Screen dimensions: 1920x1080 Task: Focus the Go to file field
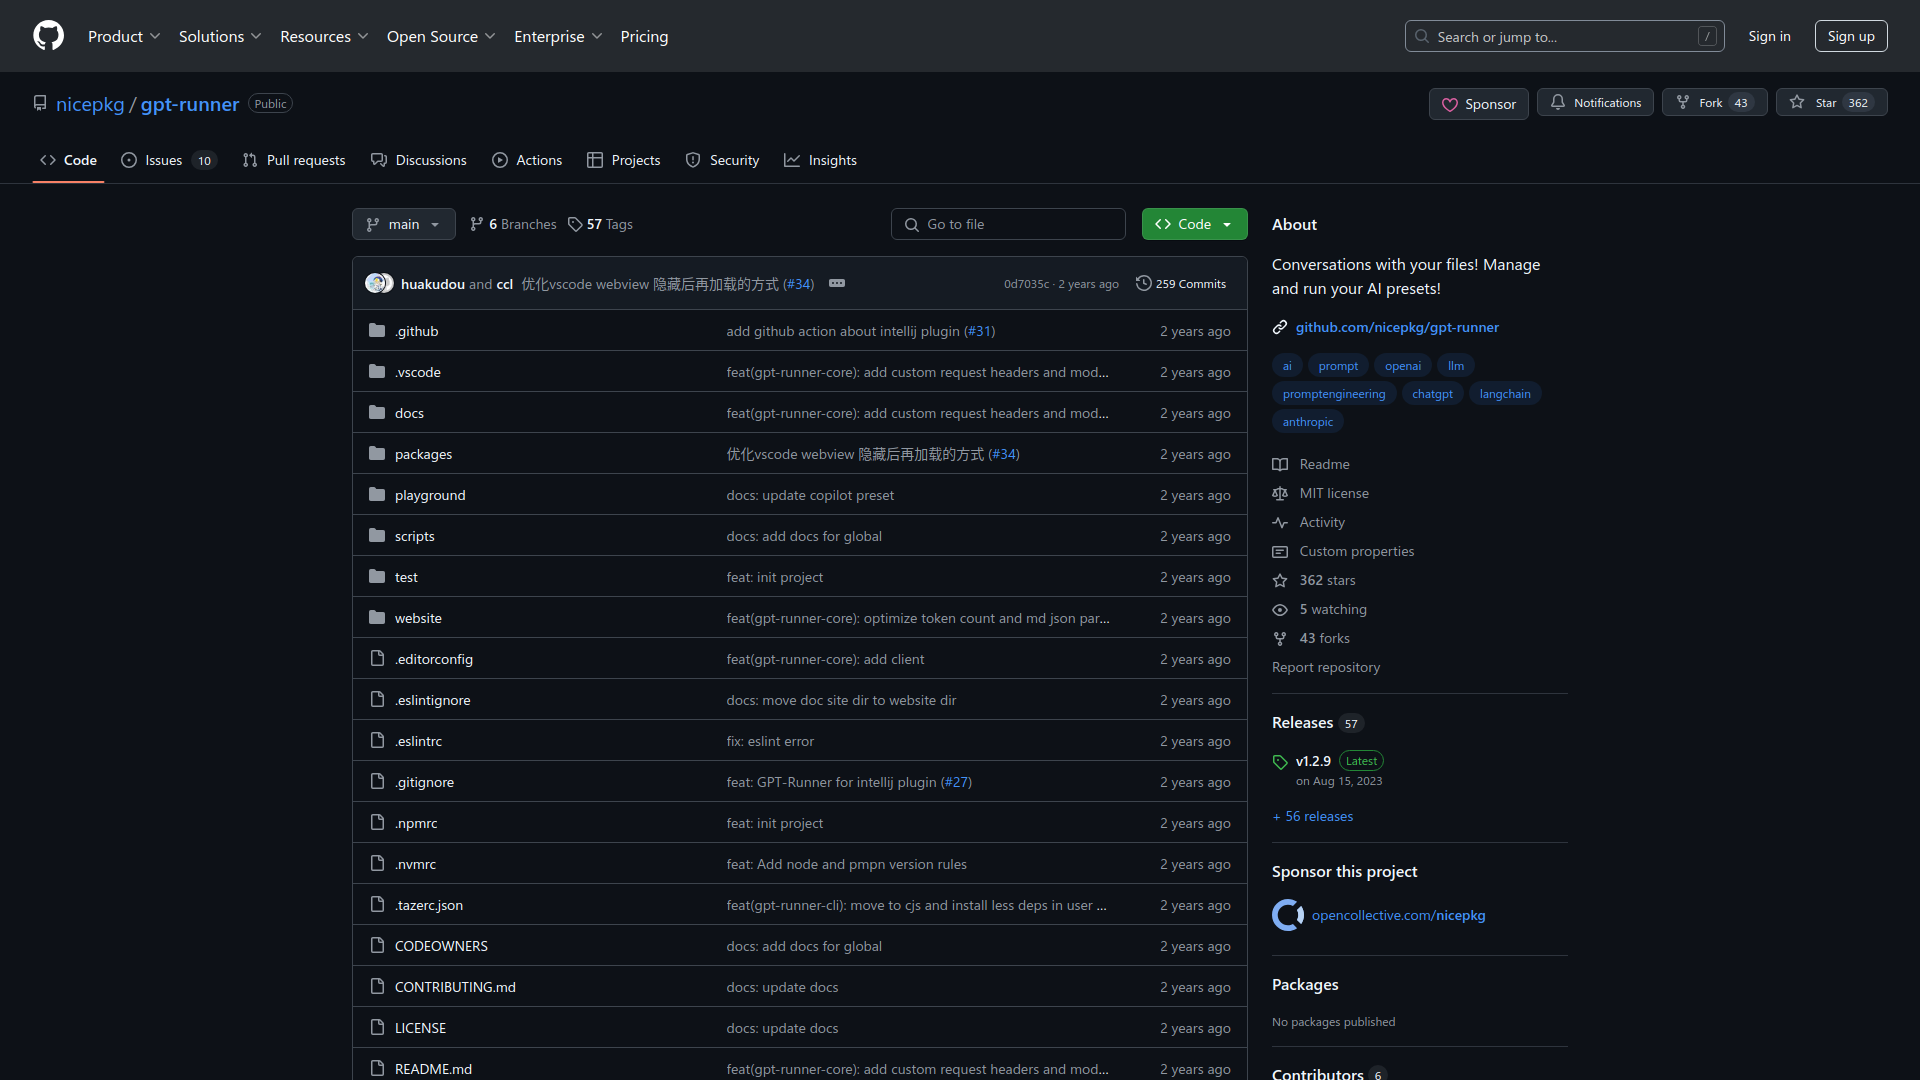point(1008,224)
